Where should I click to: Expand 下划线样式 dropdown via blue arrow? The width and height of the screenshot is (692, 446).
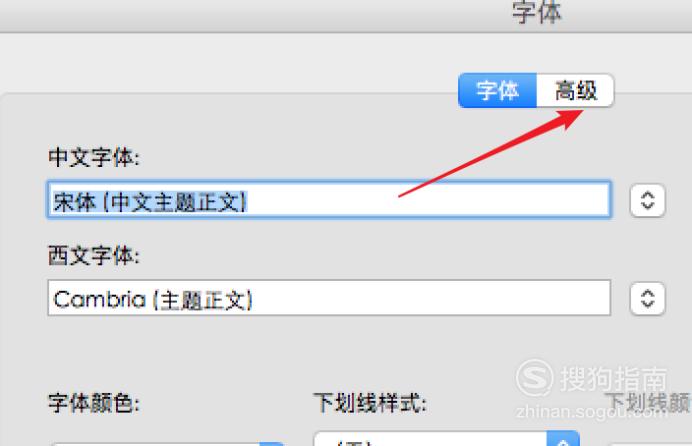coord(563,439)
